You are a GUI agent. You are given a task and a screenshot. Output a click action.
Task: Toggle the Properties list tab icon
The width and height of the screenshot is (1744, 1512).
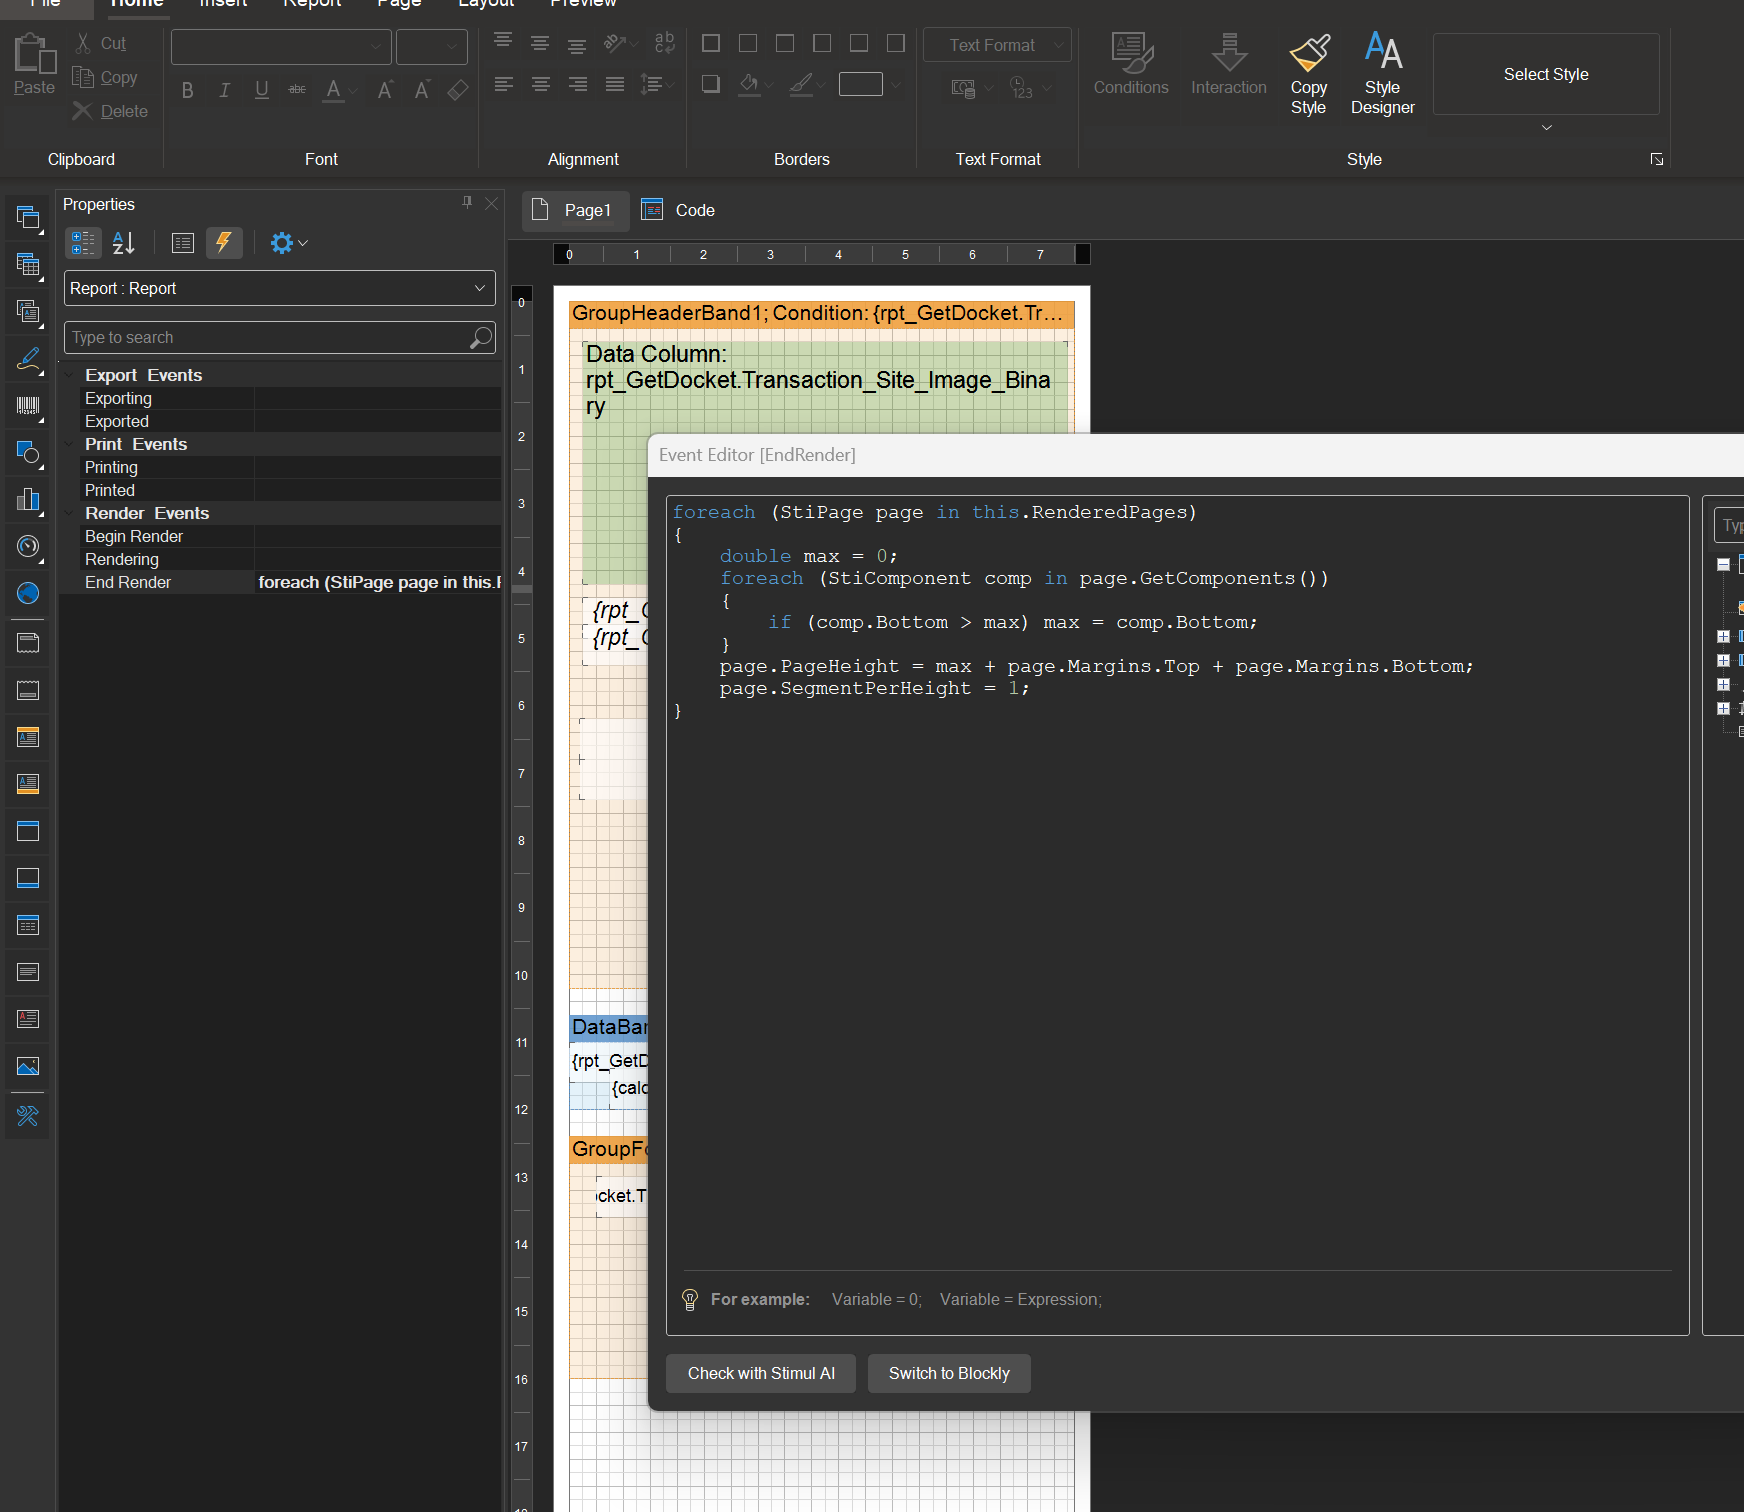coord(182,243)
